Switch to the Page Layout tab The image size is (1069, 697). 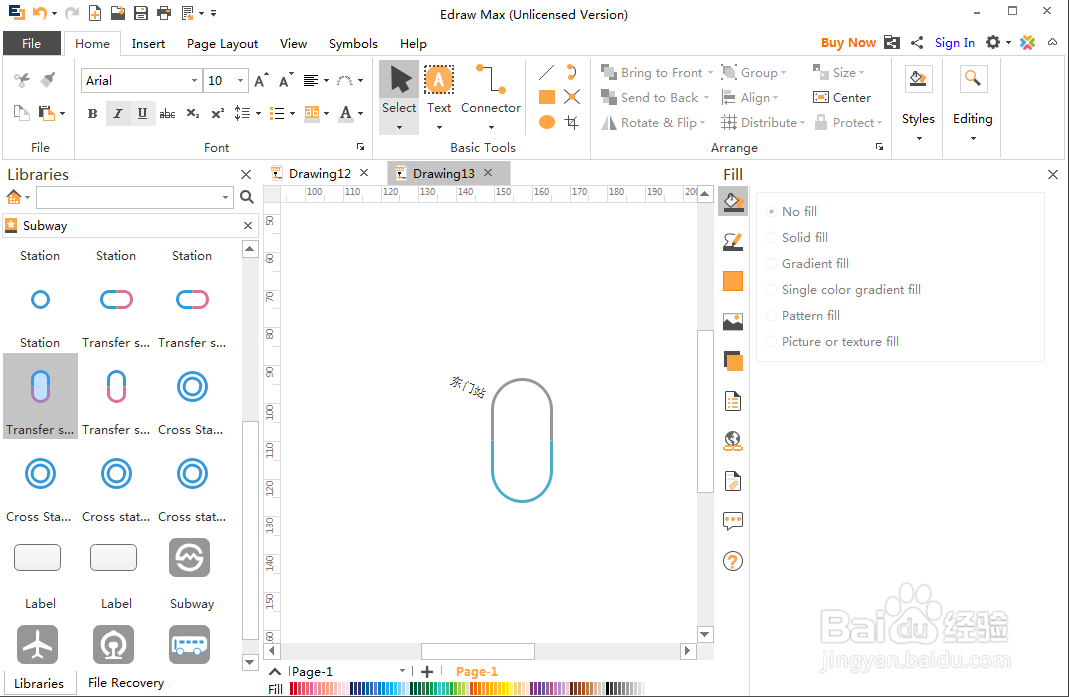point(222,44)
